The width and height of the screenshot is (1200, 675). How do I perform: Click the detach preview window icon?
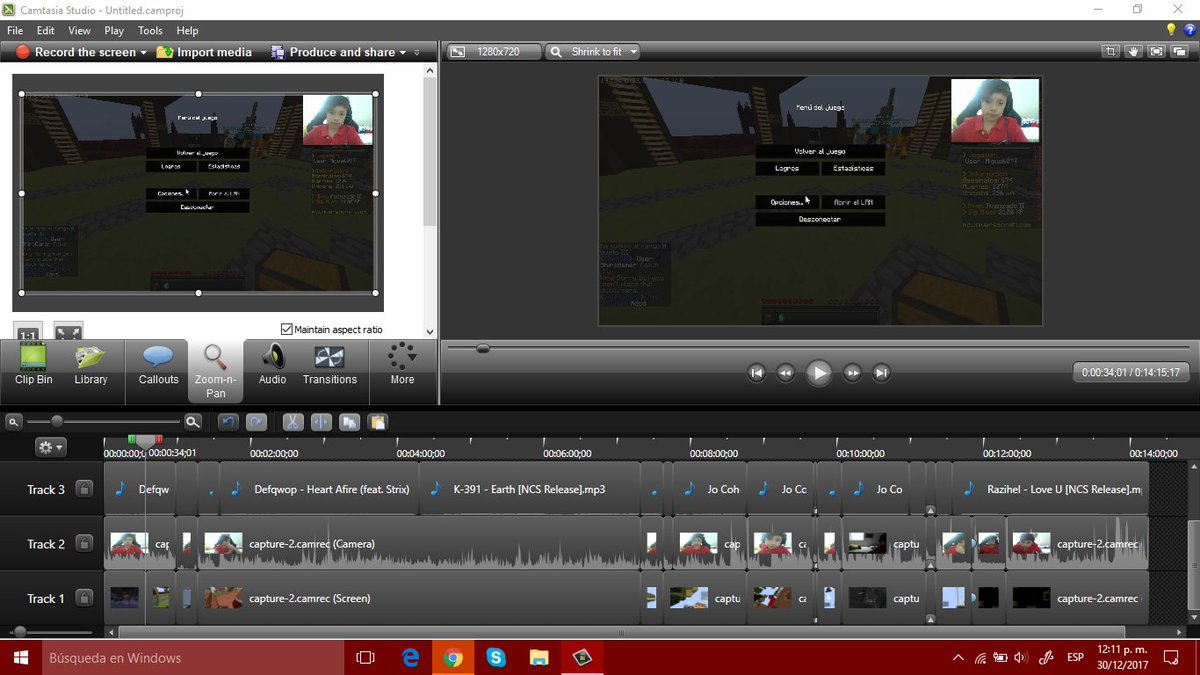pyautogui.click(x=1179, y=51)
